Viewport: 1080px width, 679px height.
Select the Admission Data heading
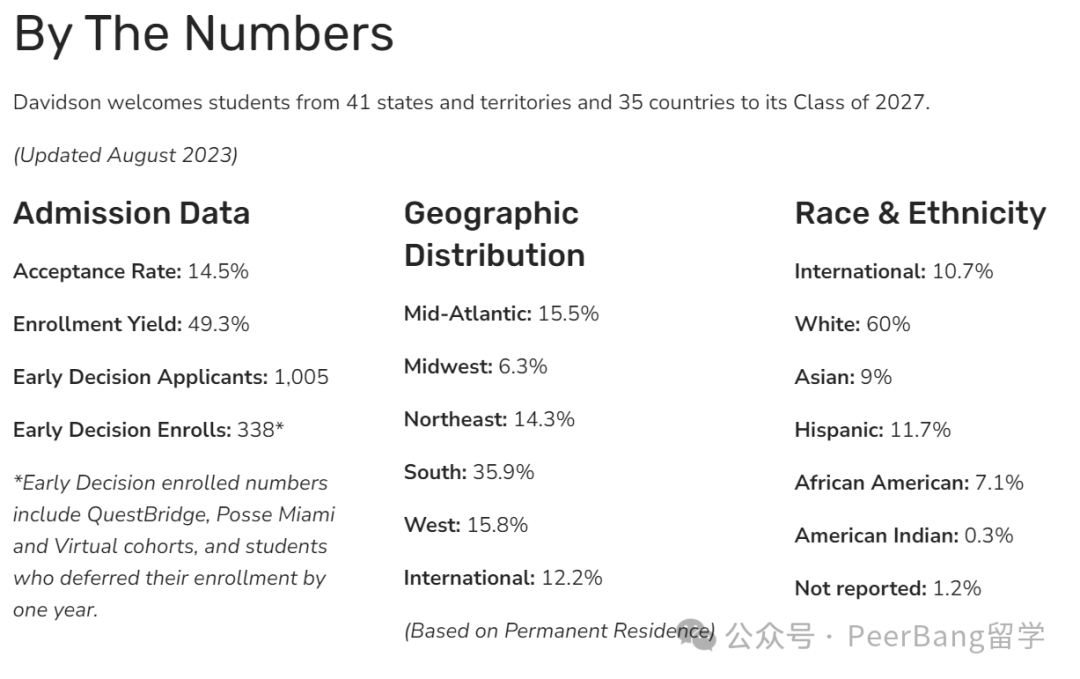point(132,213)
